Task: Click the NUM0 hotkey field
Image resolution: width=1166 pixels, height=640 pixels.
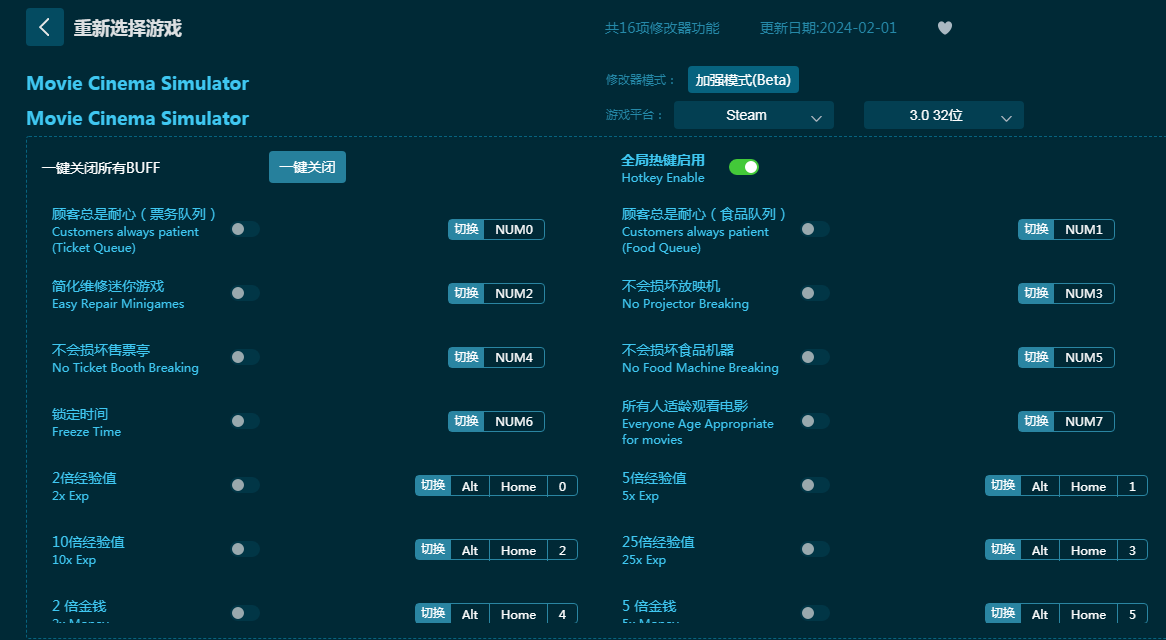Action: (x=514, y=230)
